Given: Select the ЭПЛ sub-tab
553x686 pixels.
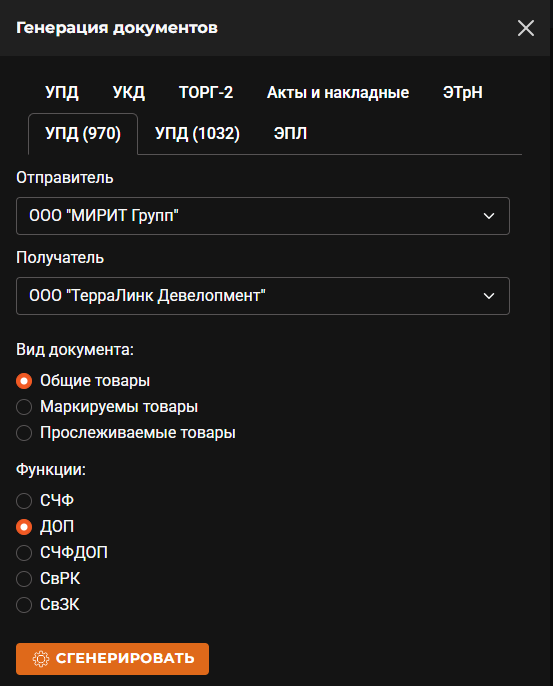Looking at the screenshot, I should click(290, 133).
